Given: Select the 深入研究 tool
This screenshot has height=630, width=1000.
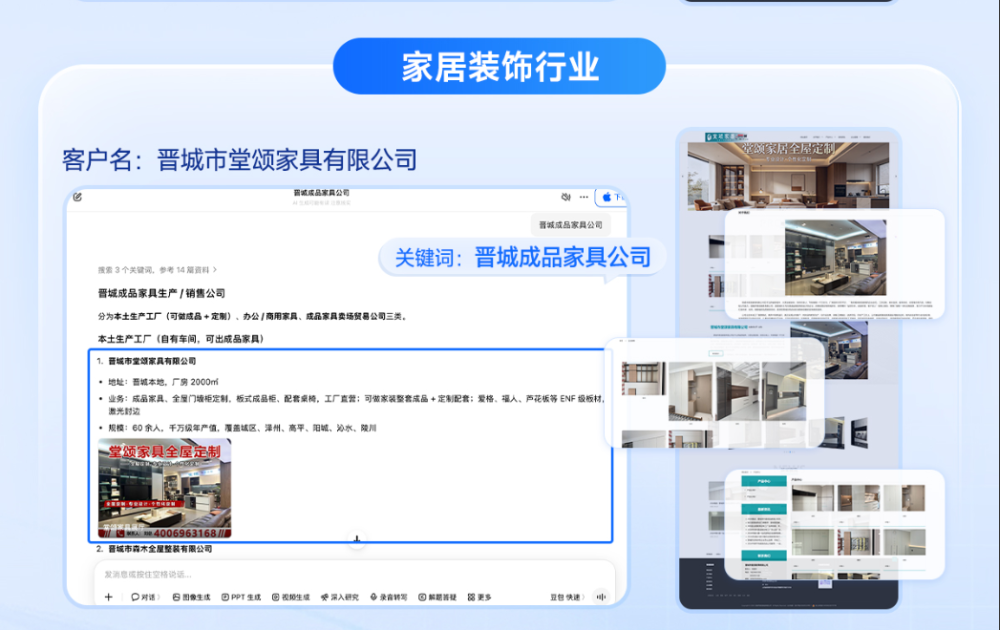Looking at the screenshot, I should pos(339,597).
